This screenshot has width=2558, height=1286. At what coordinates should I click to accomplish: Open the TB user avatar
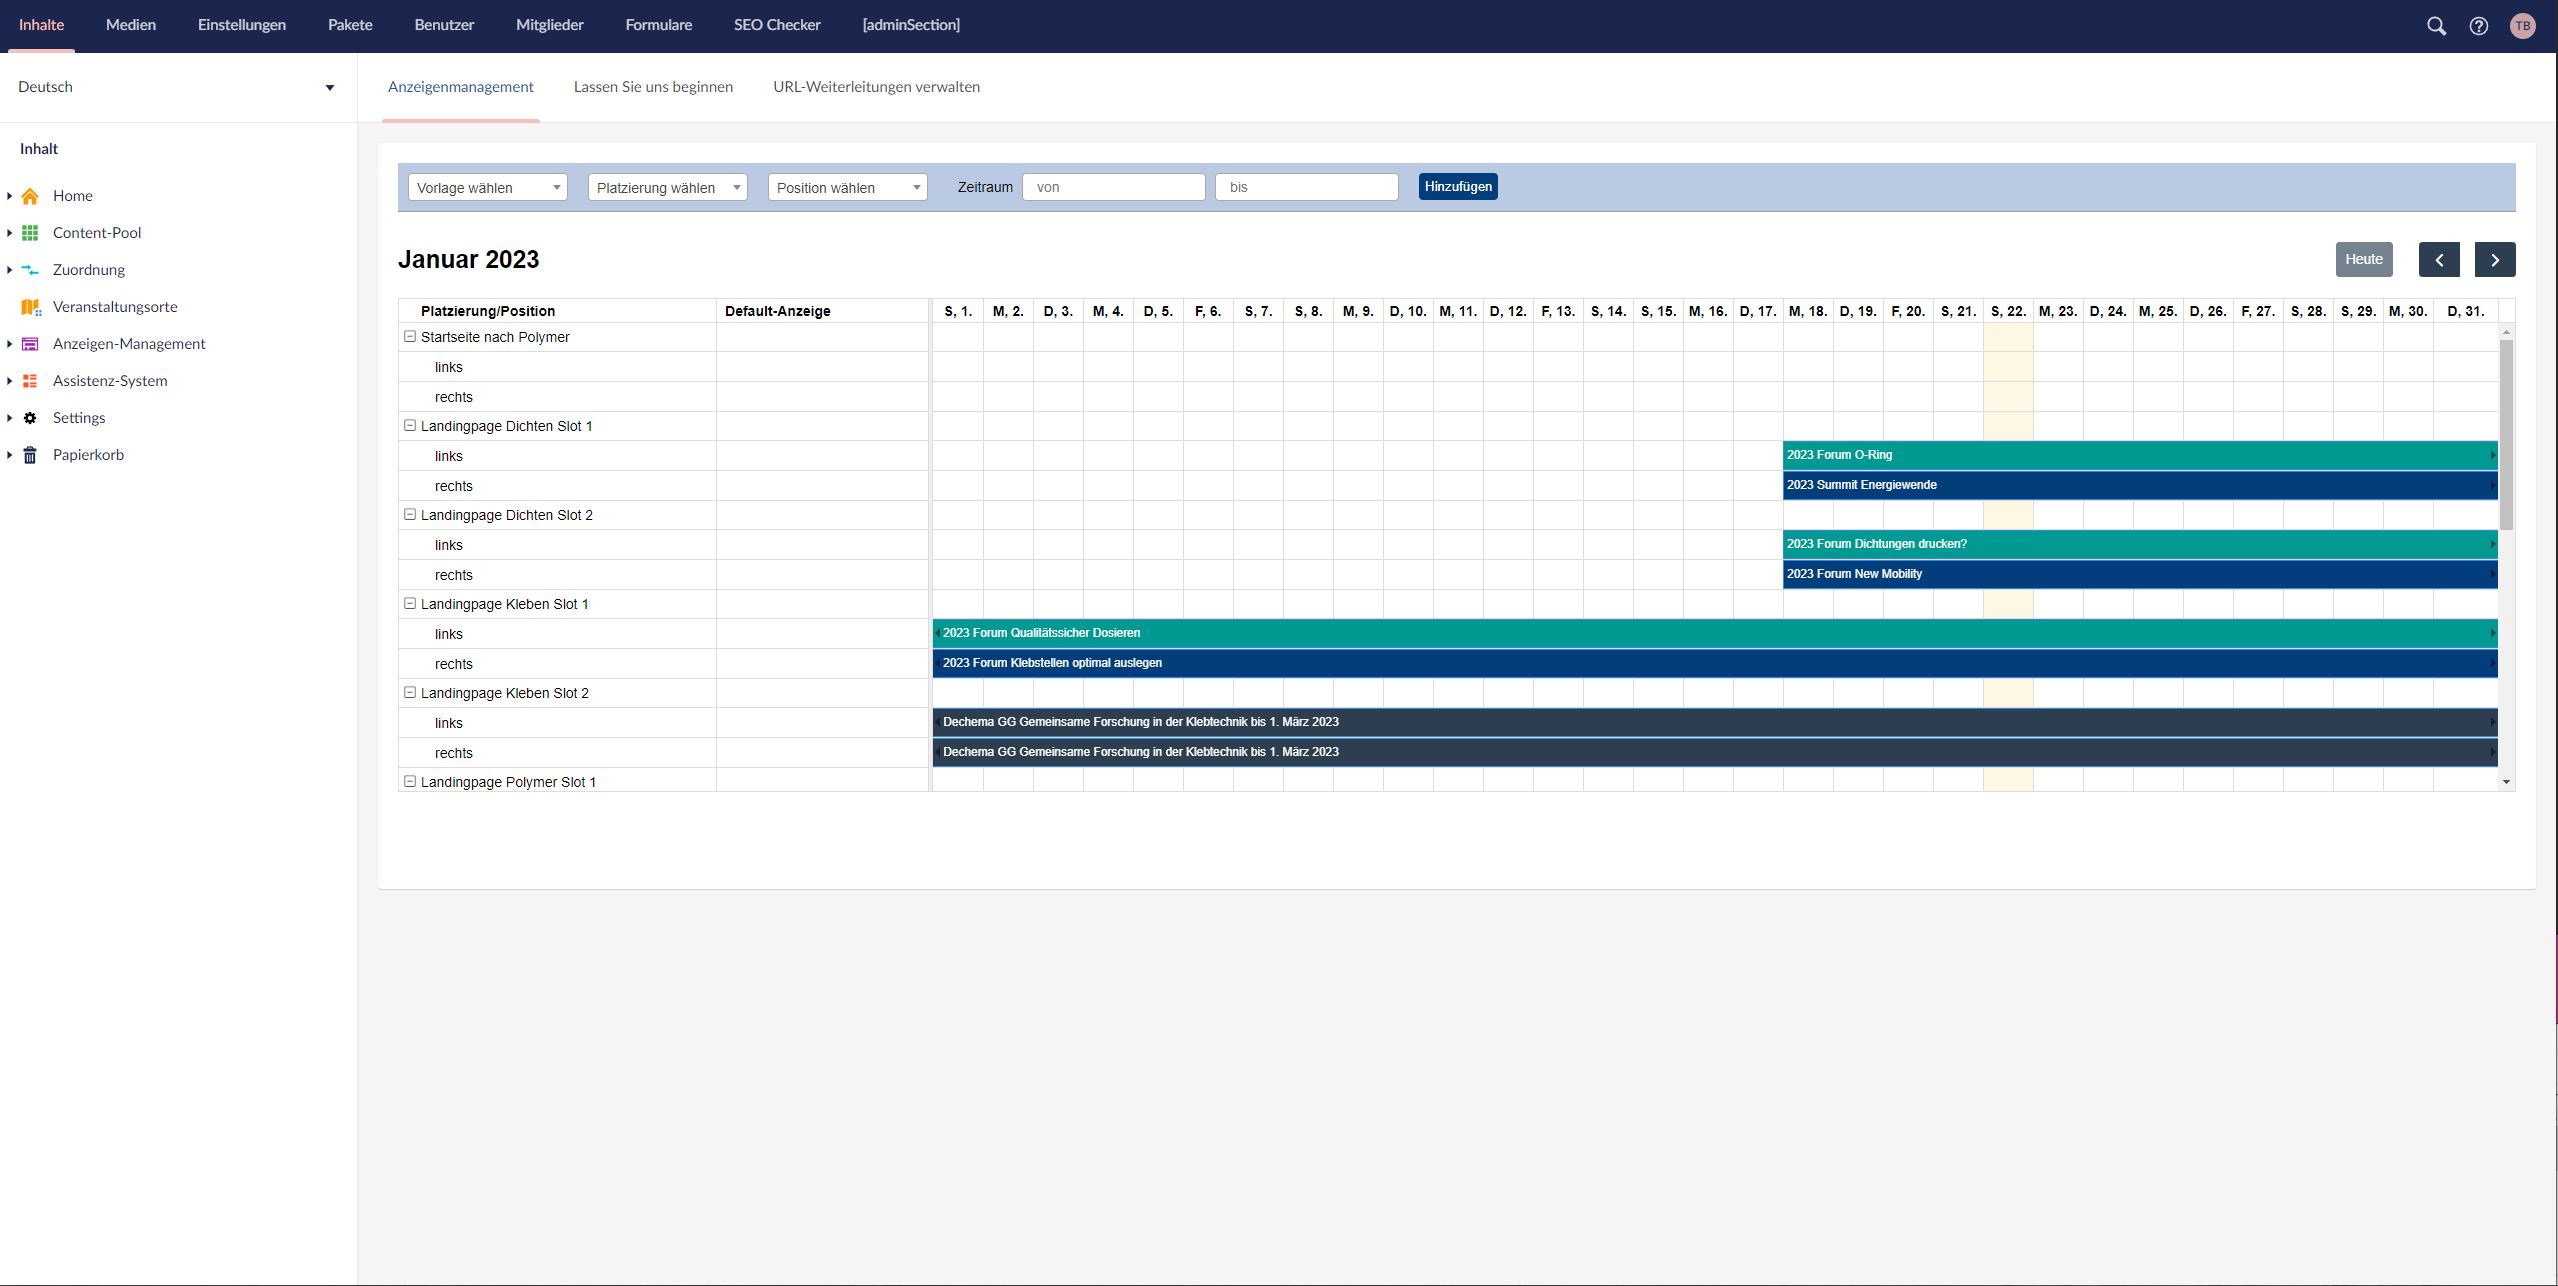(2522, 26)
